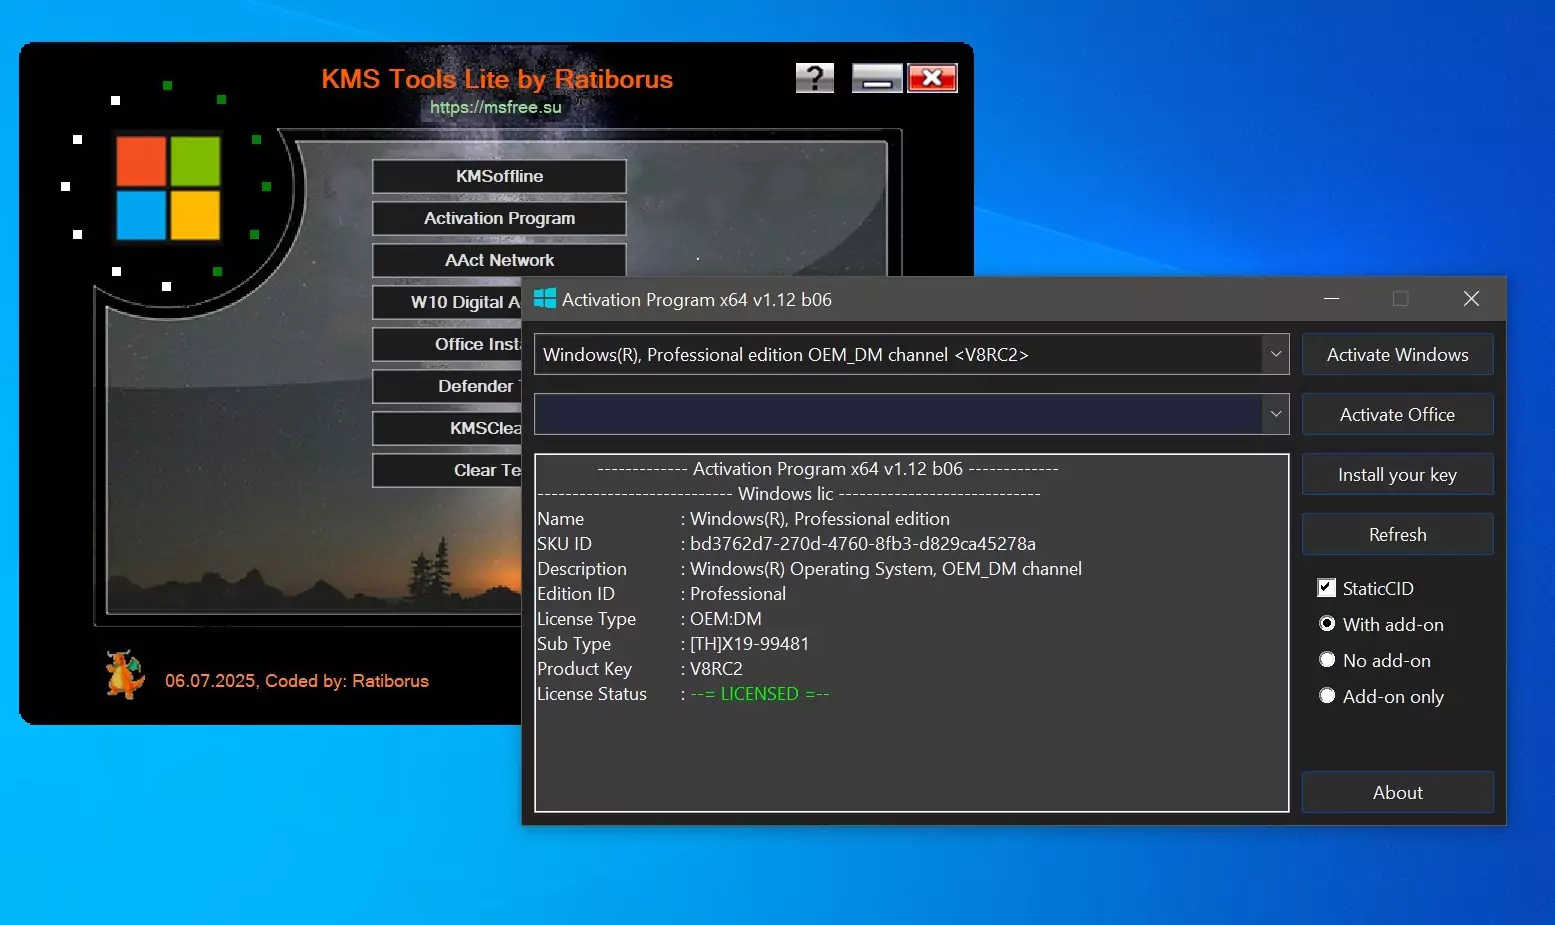
Task: Open the Office Install entry
Action: pos(447,344)
